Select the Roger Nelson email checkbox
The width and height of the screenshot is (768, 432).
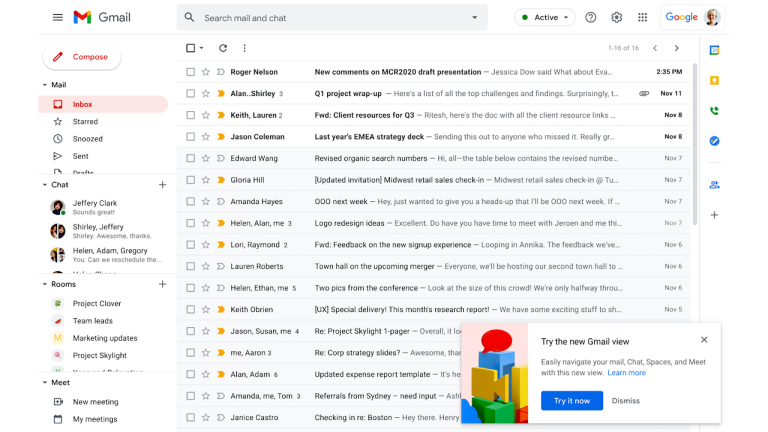coord(191,72)
